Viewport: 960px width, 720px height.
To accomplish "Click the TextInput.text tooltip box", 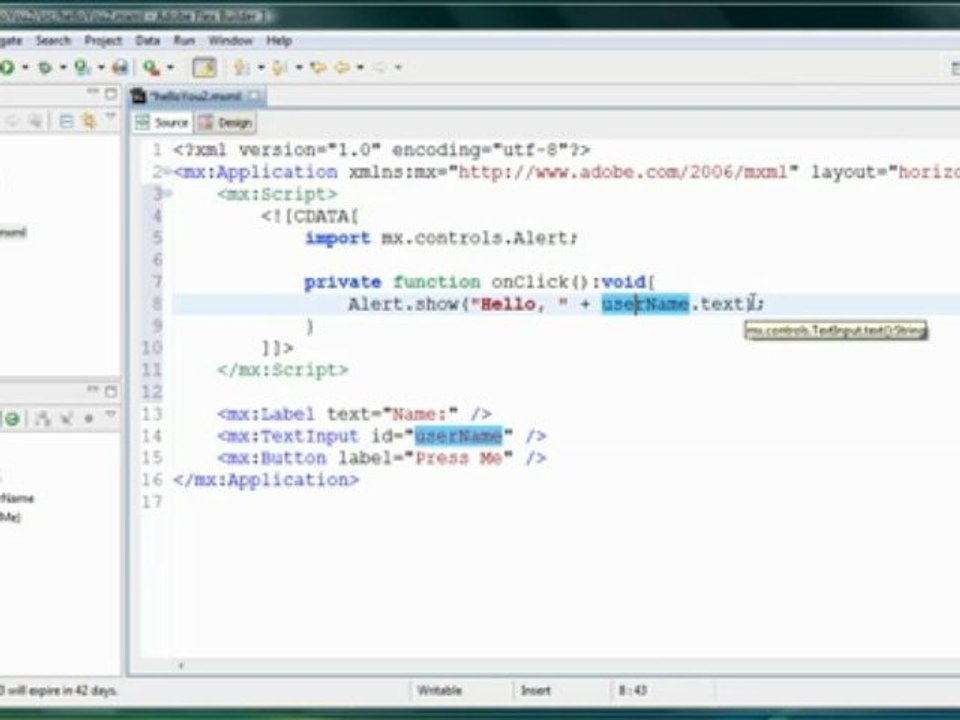I will click(836, 331).
